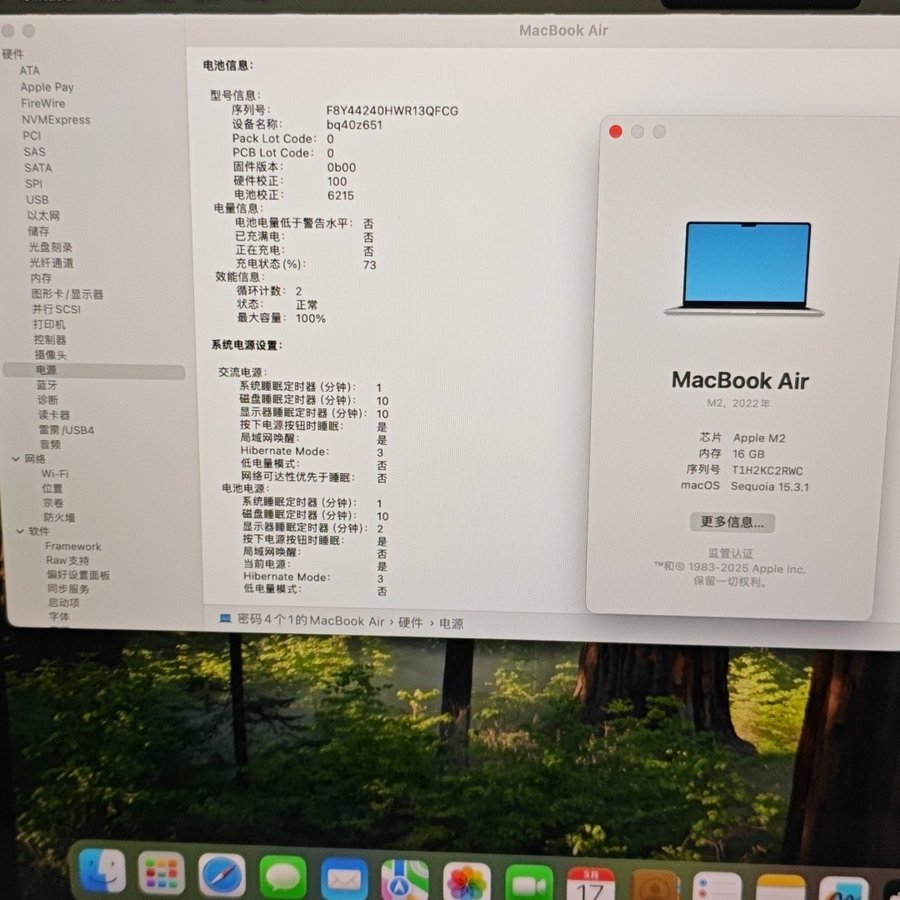Select 光纤通道 in the sidebar

click(x=52, y=262)
